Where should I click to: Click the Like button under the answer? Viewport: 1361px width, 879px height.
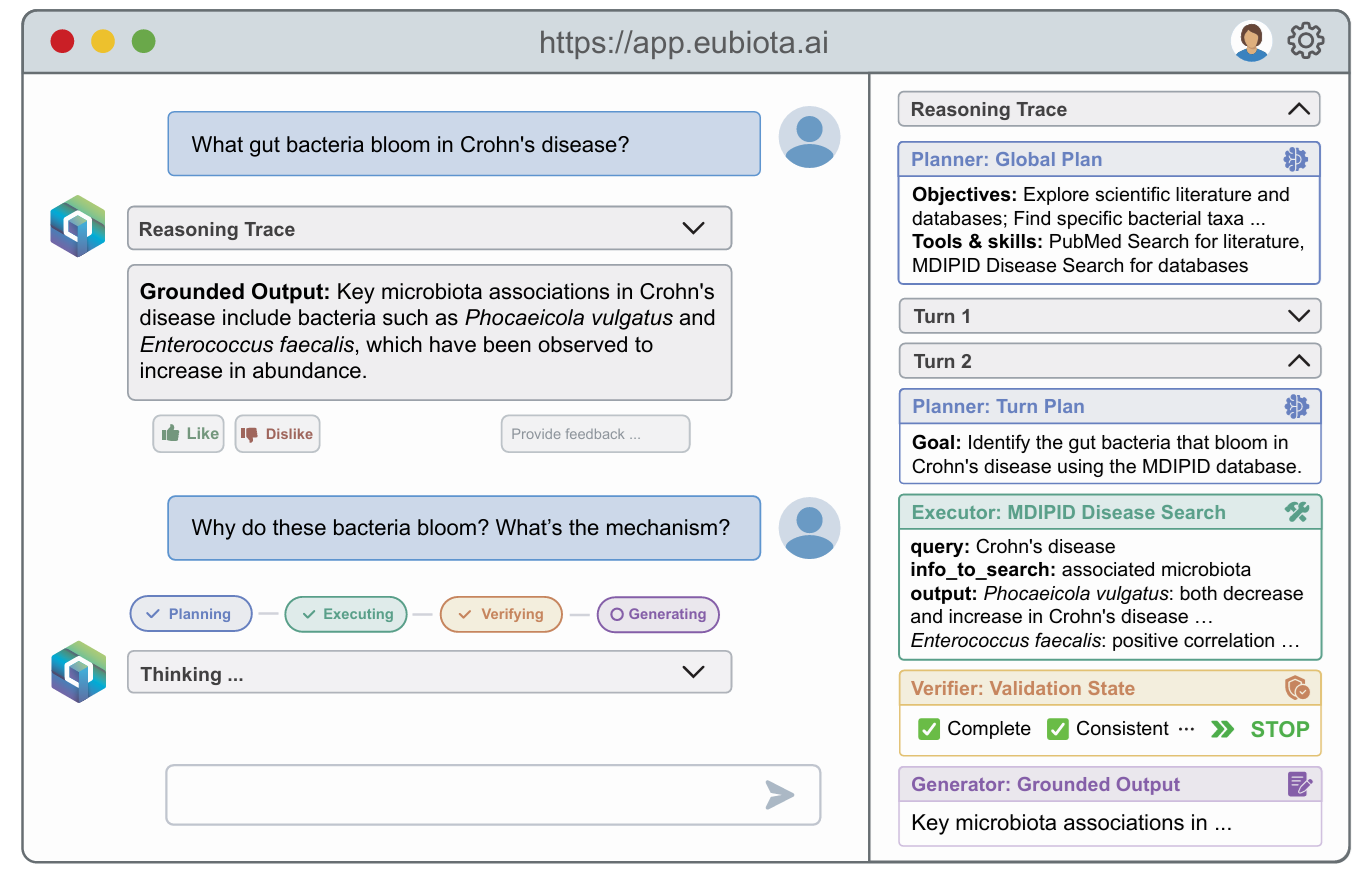coord(188,433)
